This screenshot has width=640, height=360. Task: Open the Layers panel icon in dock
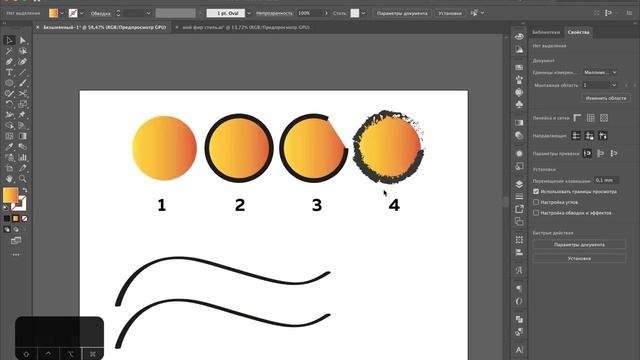(x=519, y=184)
